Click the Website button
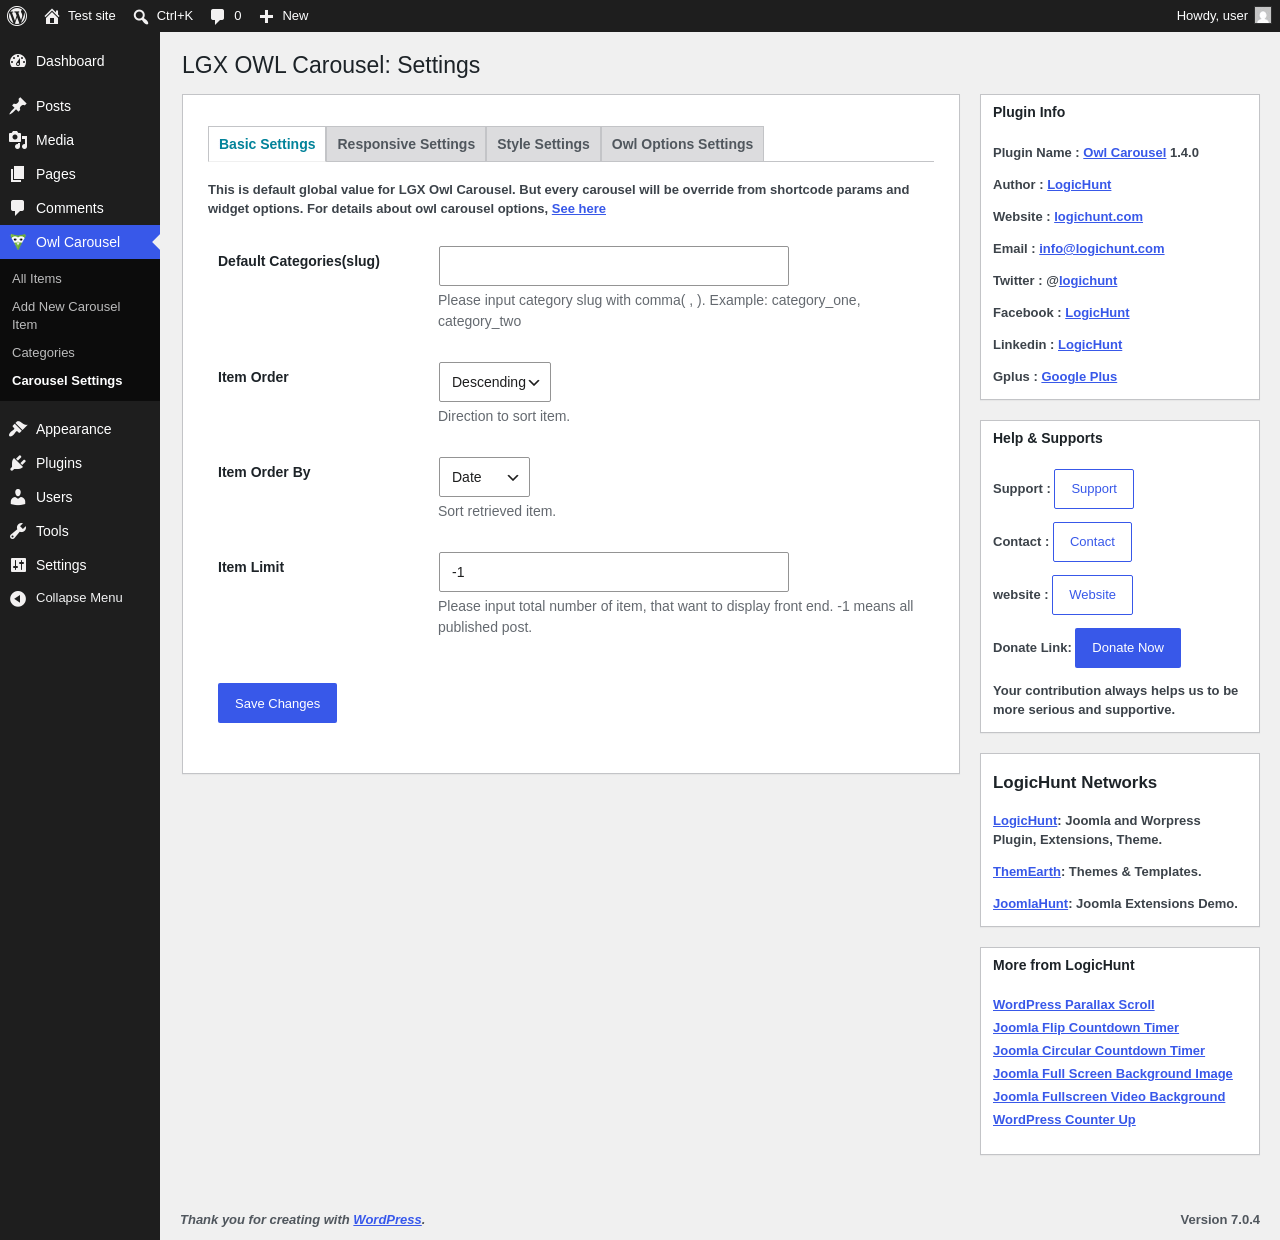Image resolution: width=1280 pixels, height=1240 pixels. coord(1092,595)
